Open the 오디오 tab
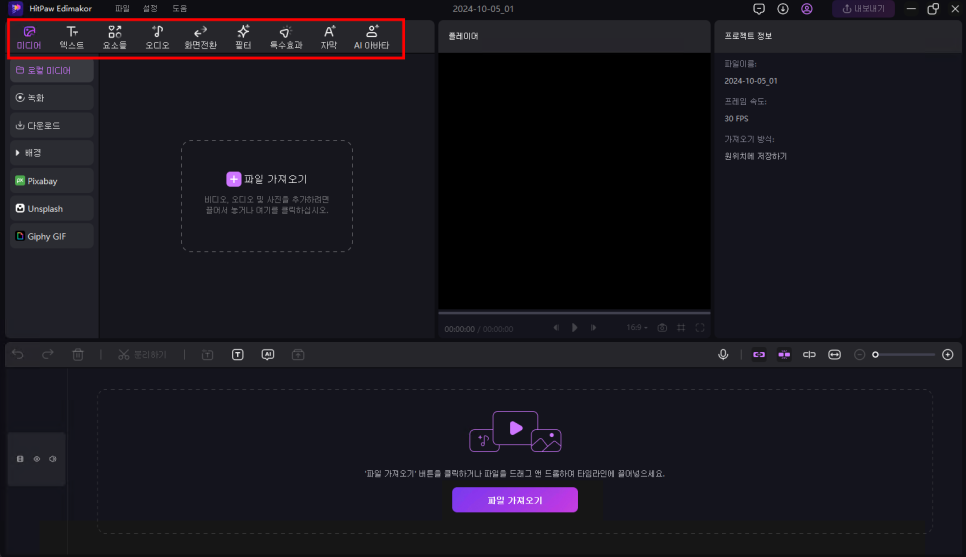Viewport: 966px width, 557px height. pos(158,38)
